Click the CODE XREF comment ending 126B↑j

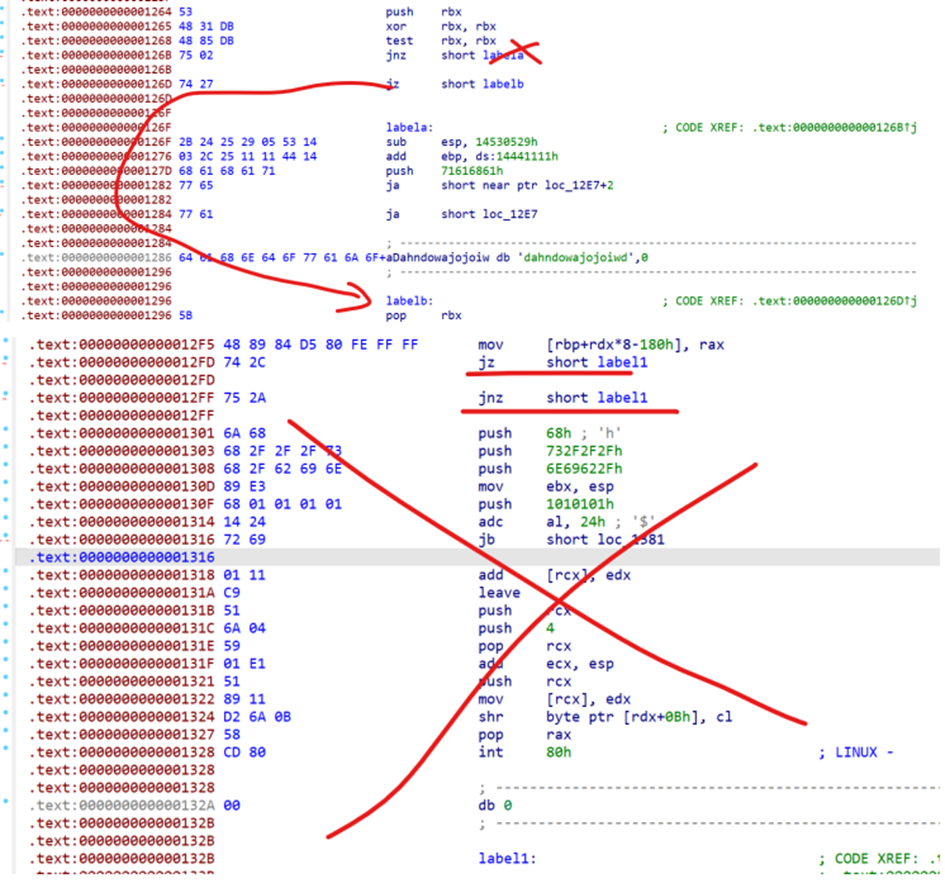pyautogui.click(x=790, y=127)
